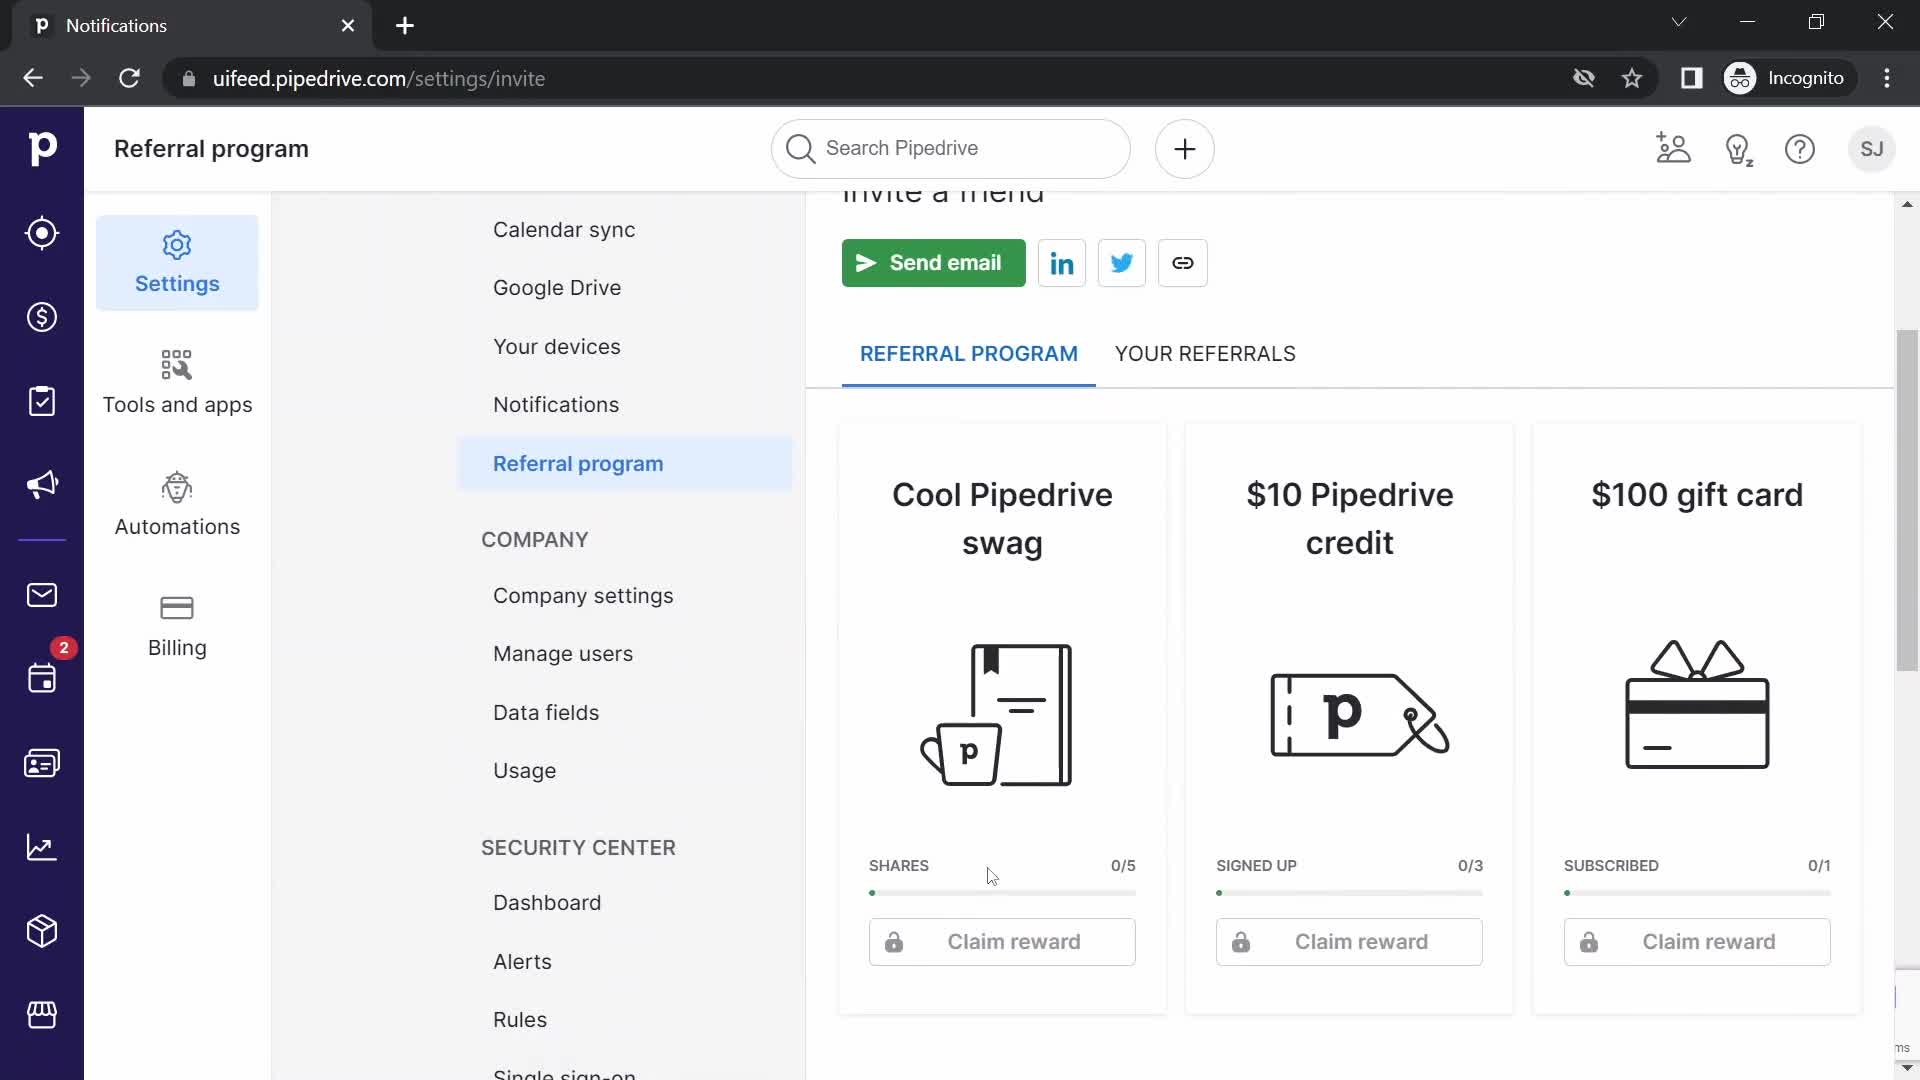Click the Settings gear icon
The width and height of the screenshot is (1920, 1080).
(177, 245)
